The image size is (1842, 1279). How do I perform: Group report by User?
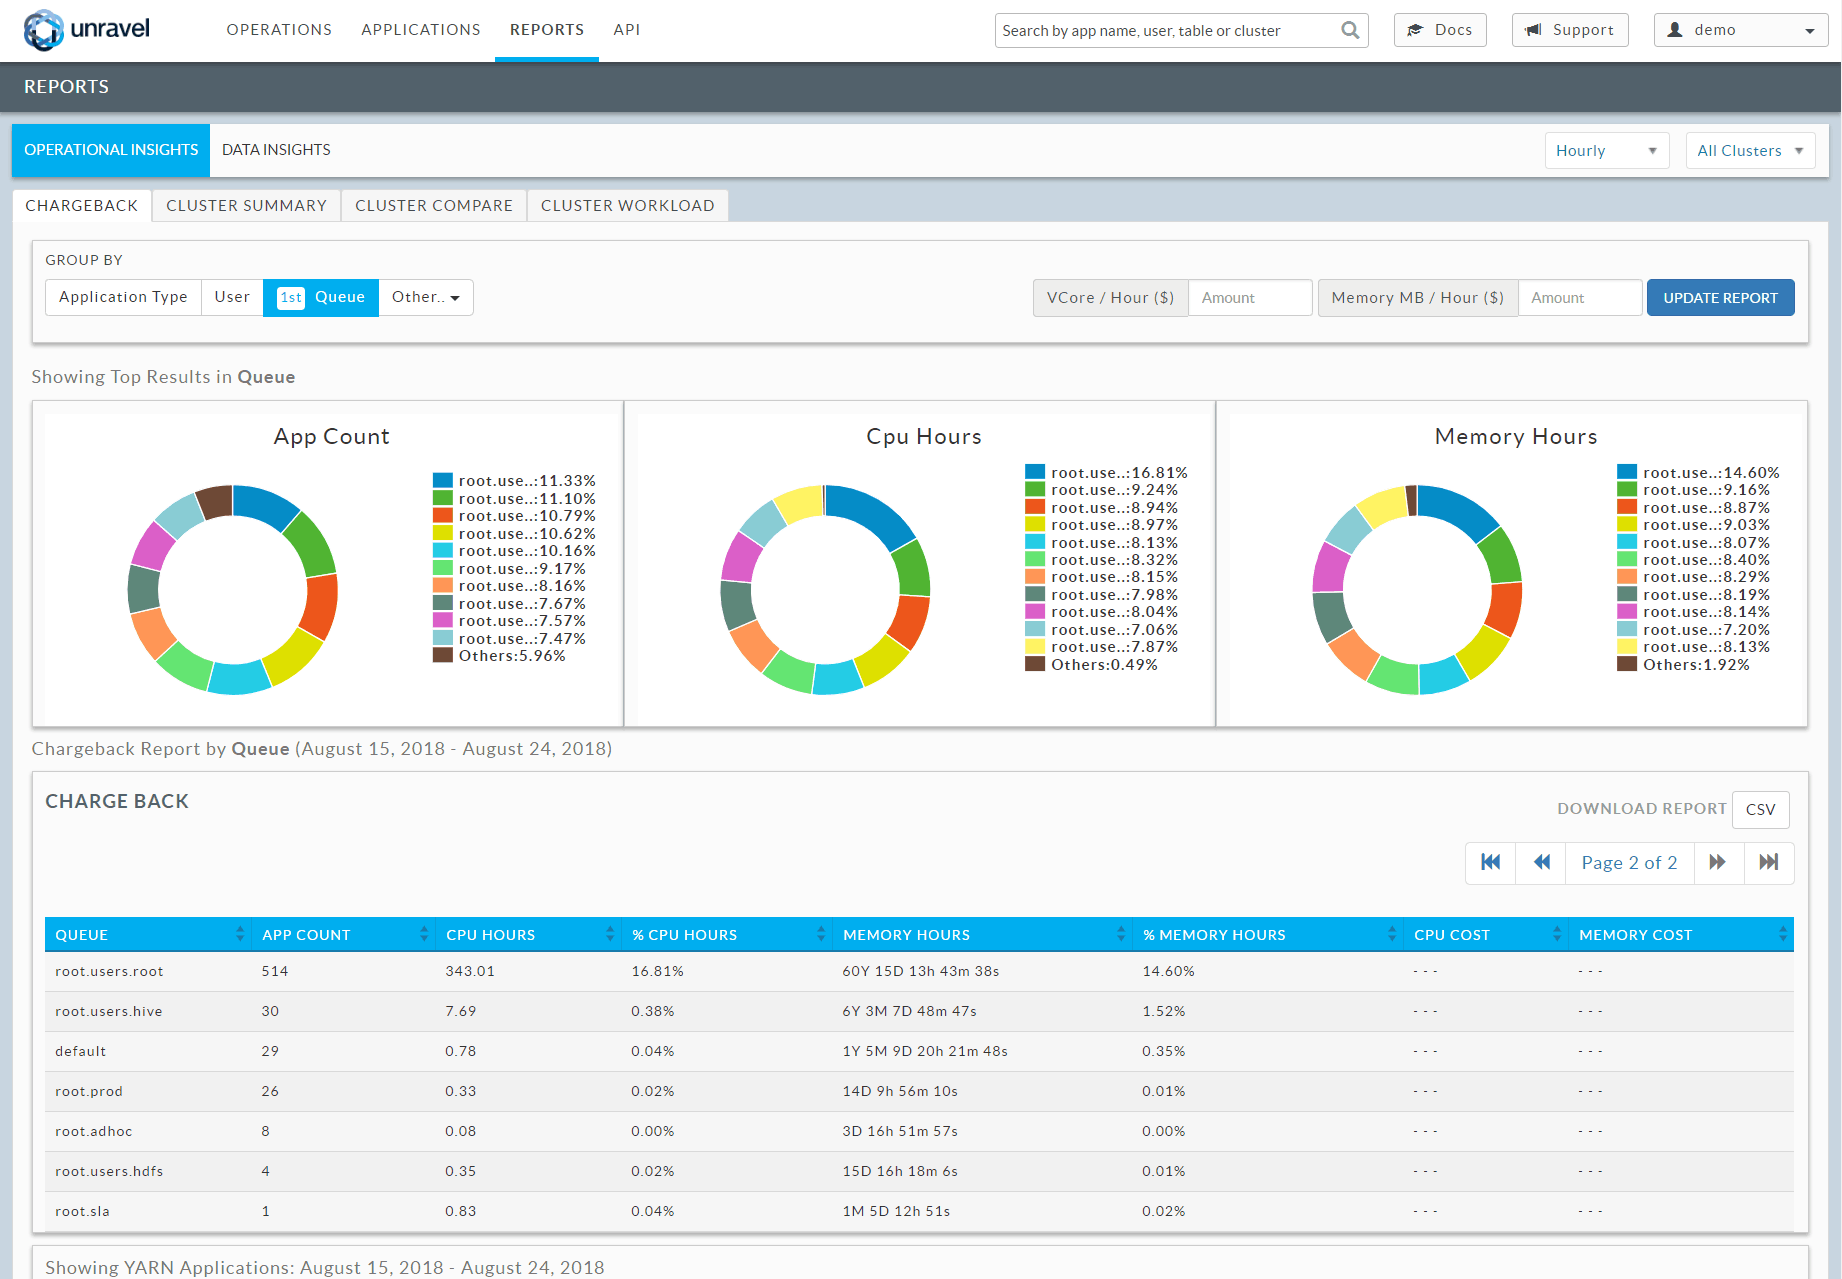pos(232,297)
